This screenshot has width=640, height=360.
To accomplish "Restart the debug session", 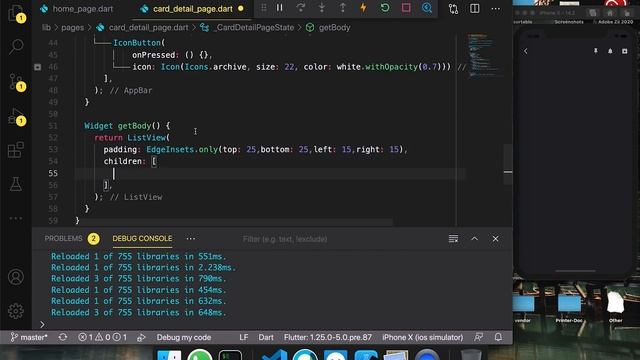I will [384, 8].
